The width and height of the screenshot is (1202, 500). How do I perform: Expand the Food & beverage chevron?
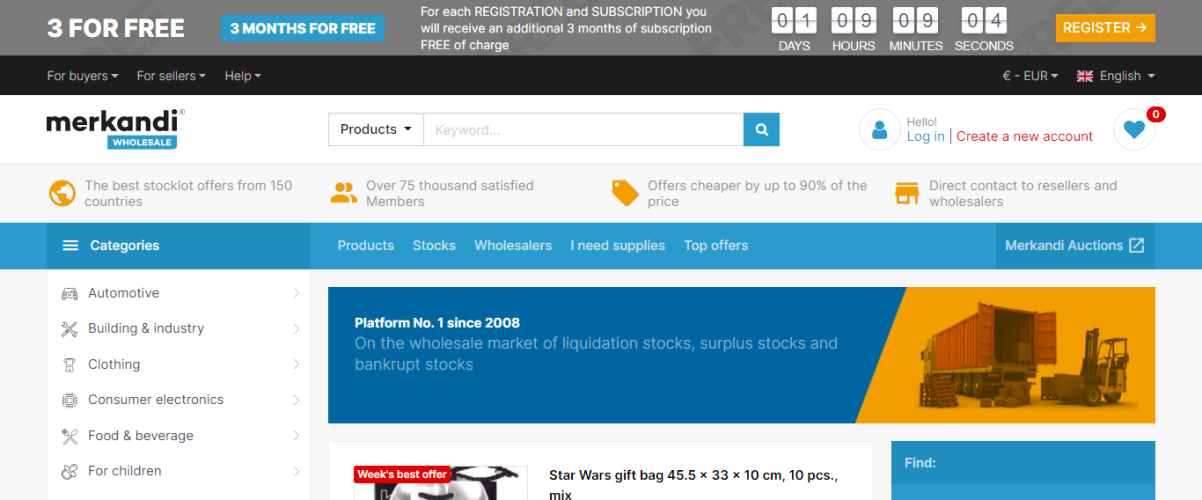tap(297, 436)
